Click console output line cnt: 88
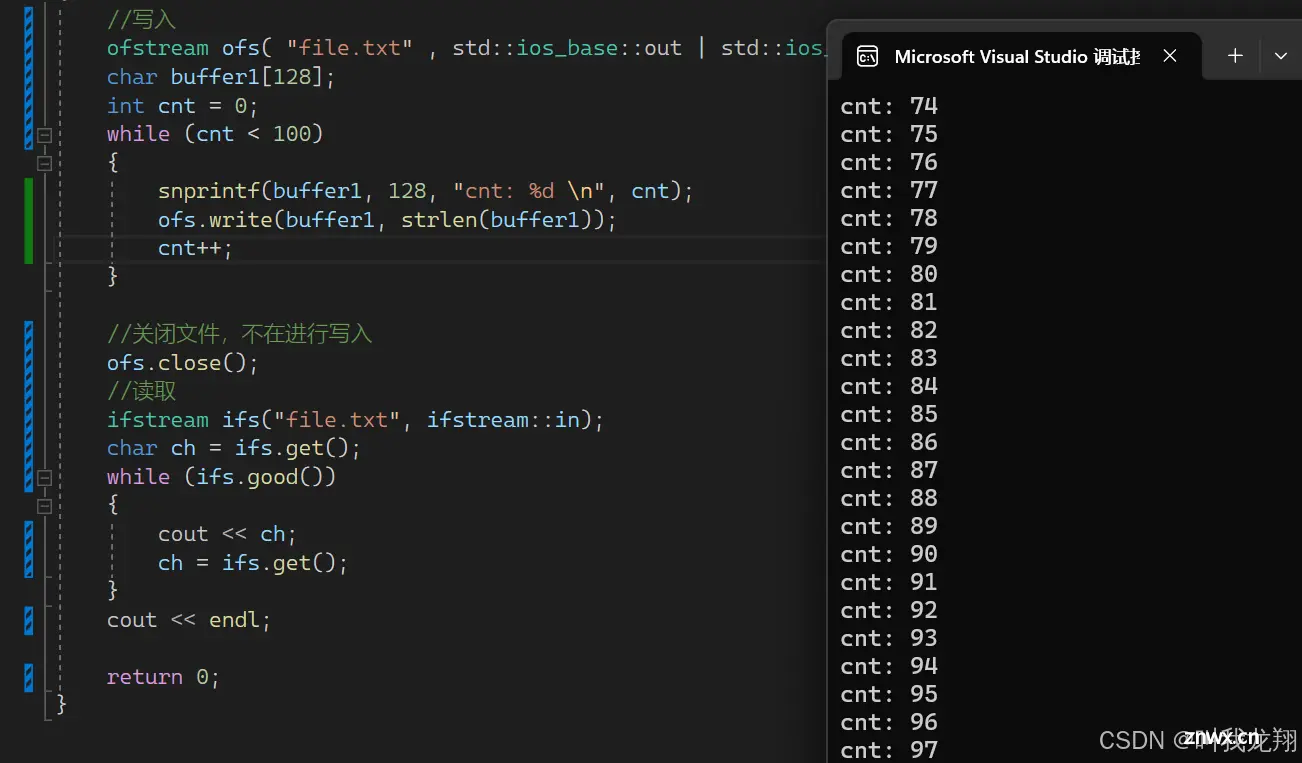Image resolution: width=1302 pixels, height=763 pixels. 889,498
